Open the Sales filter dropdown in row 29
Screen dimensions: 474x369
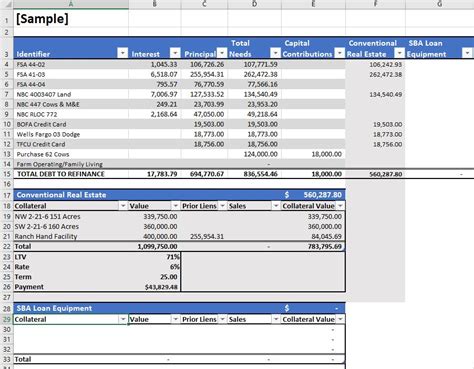pyautogui.click(x=276, y=319)
